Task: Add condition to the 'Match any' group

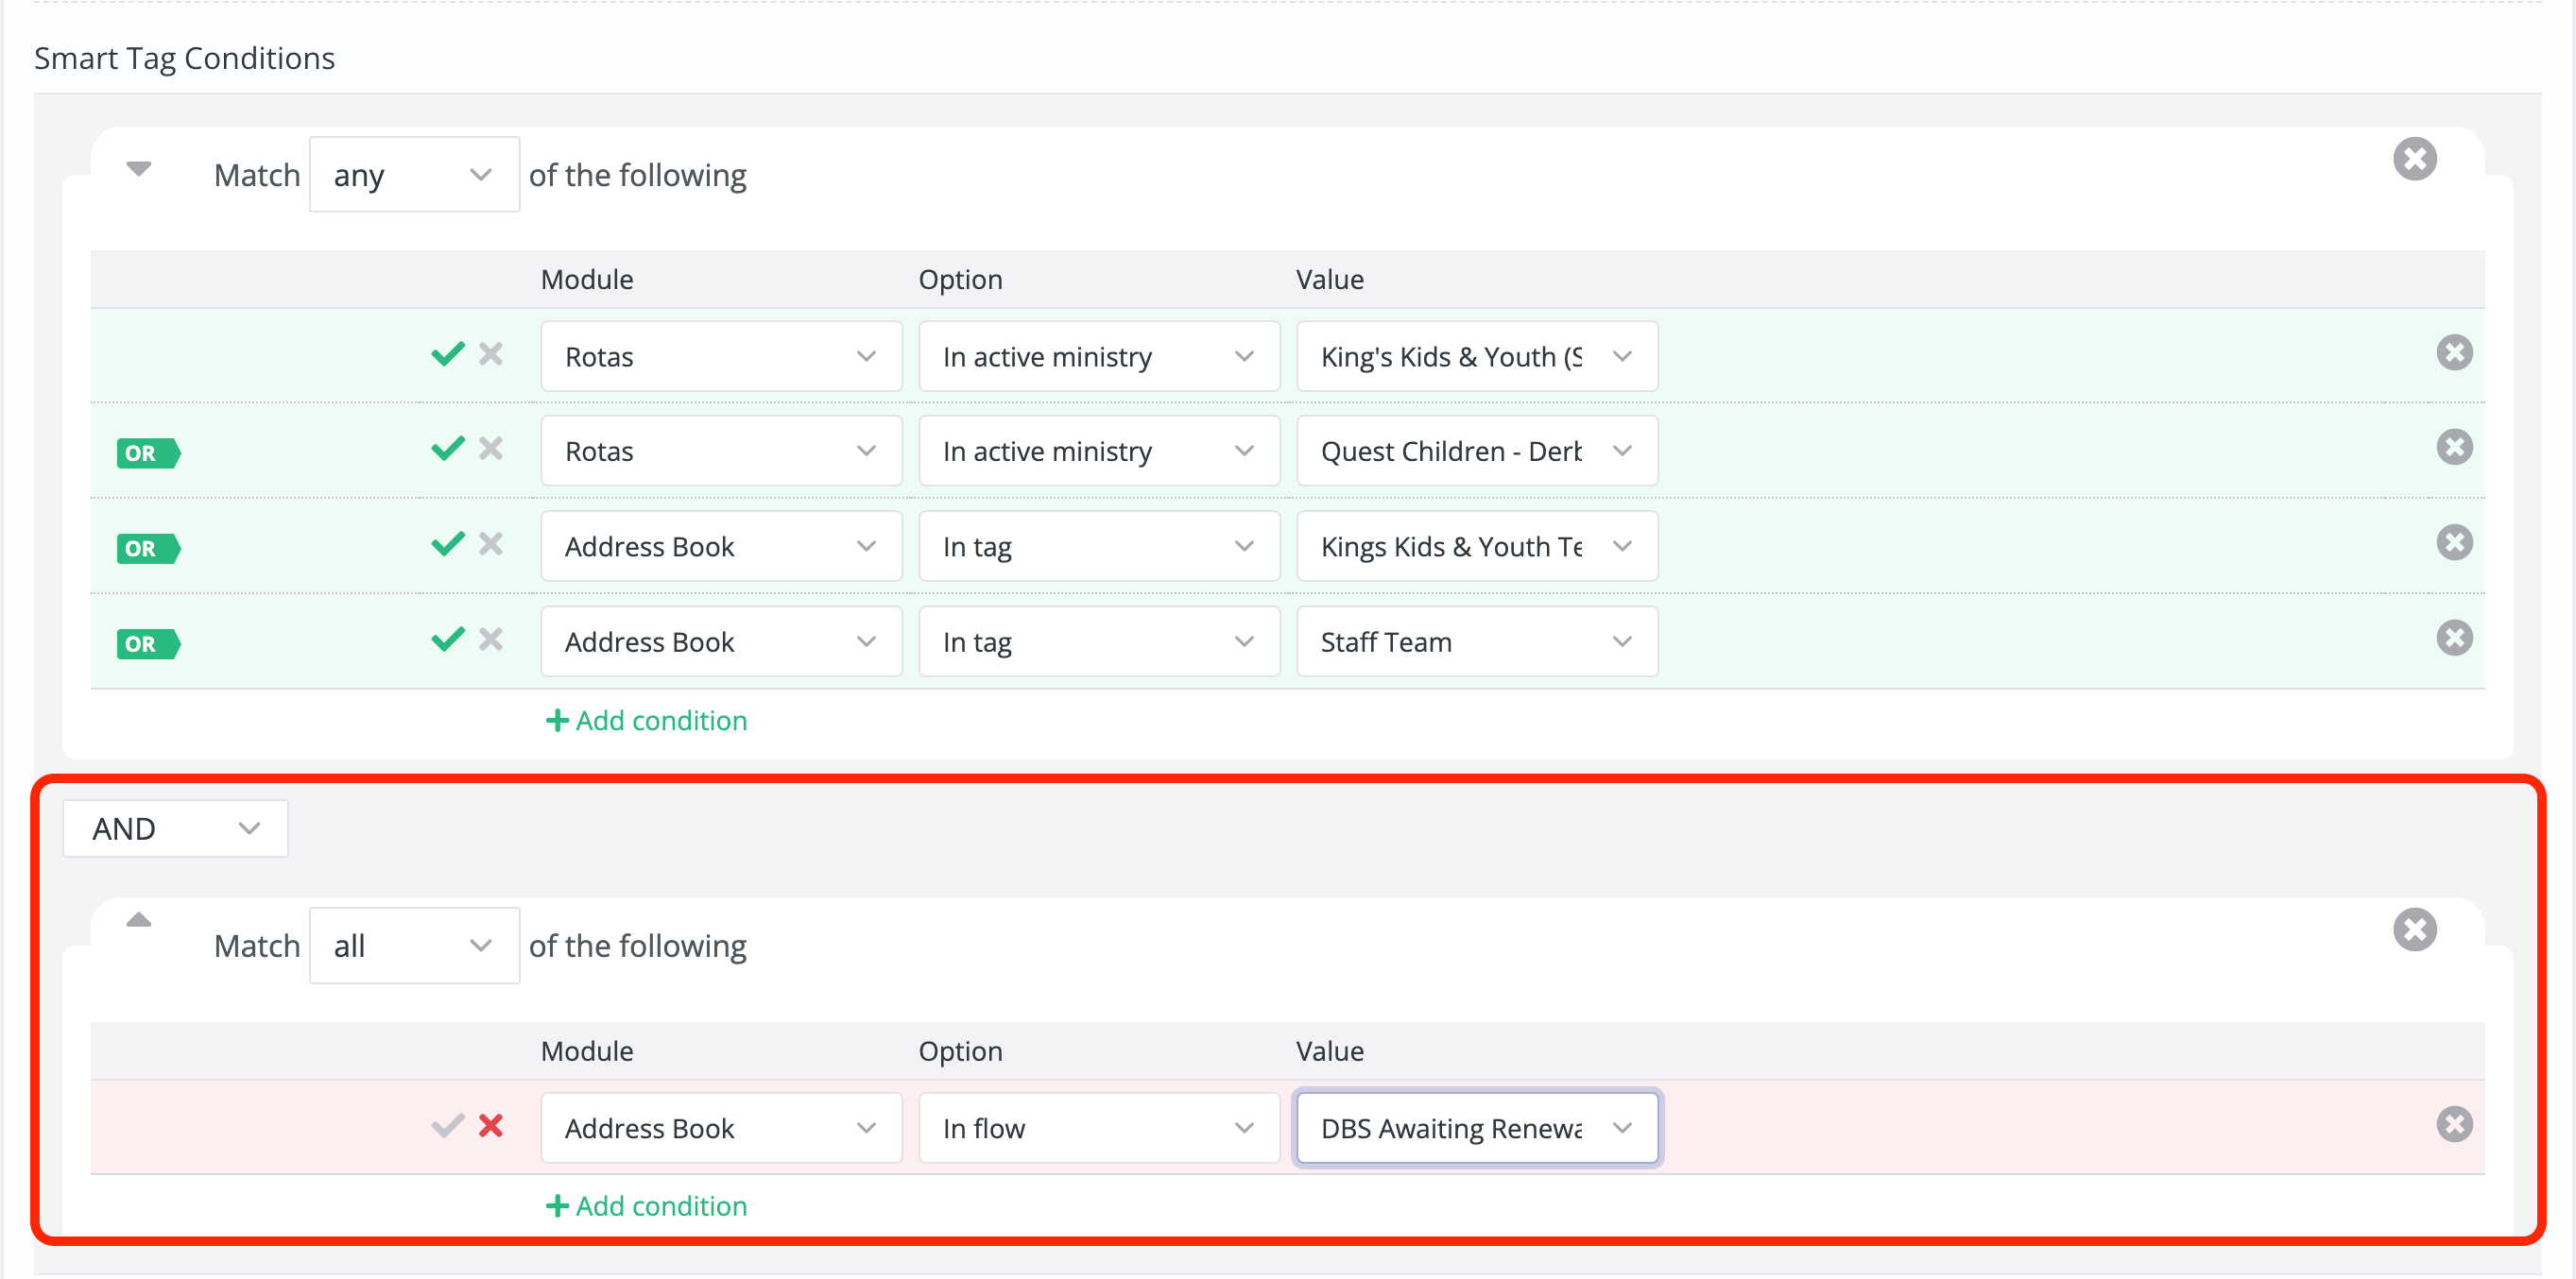Action: [x=646, y=721]
